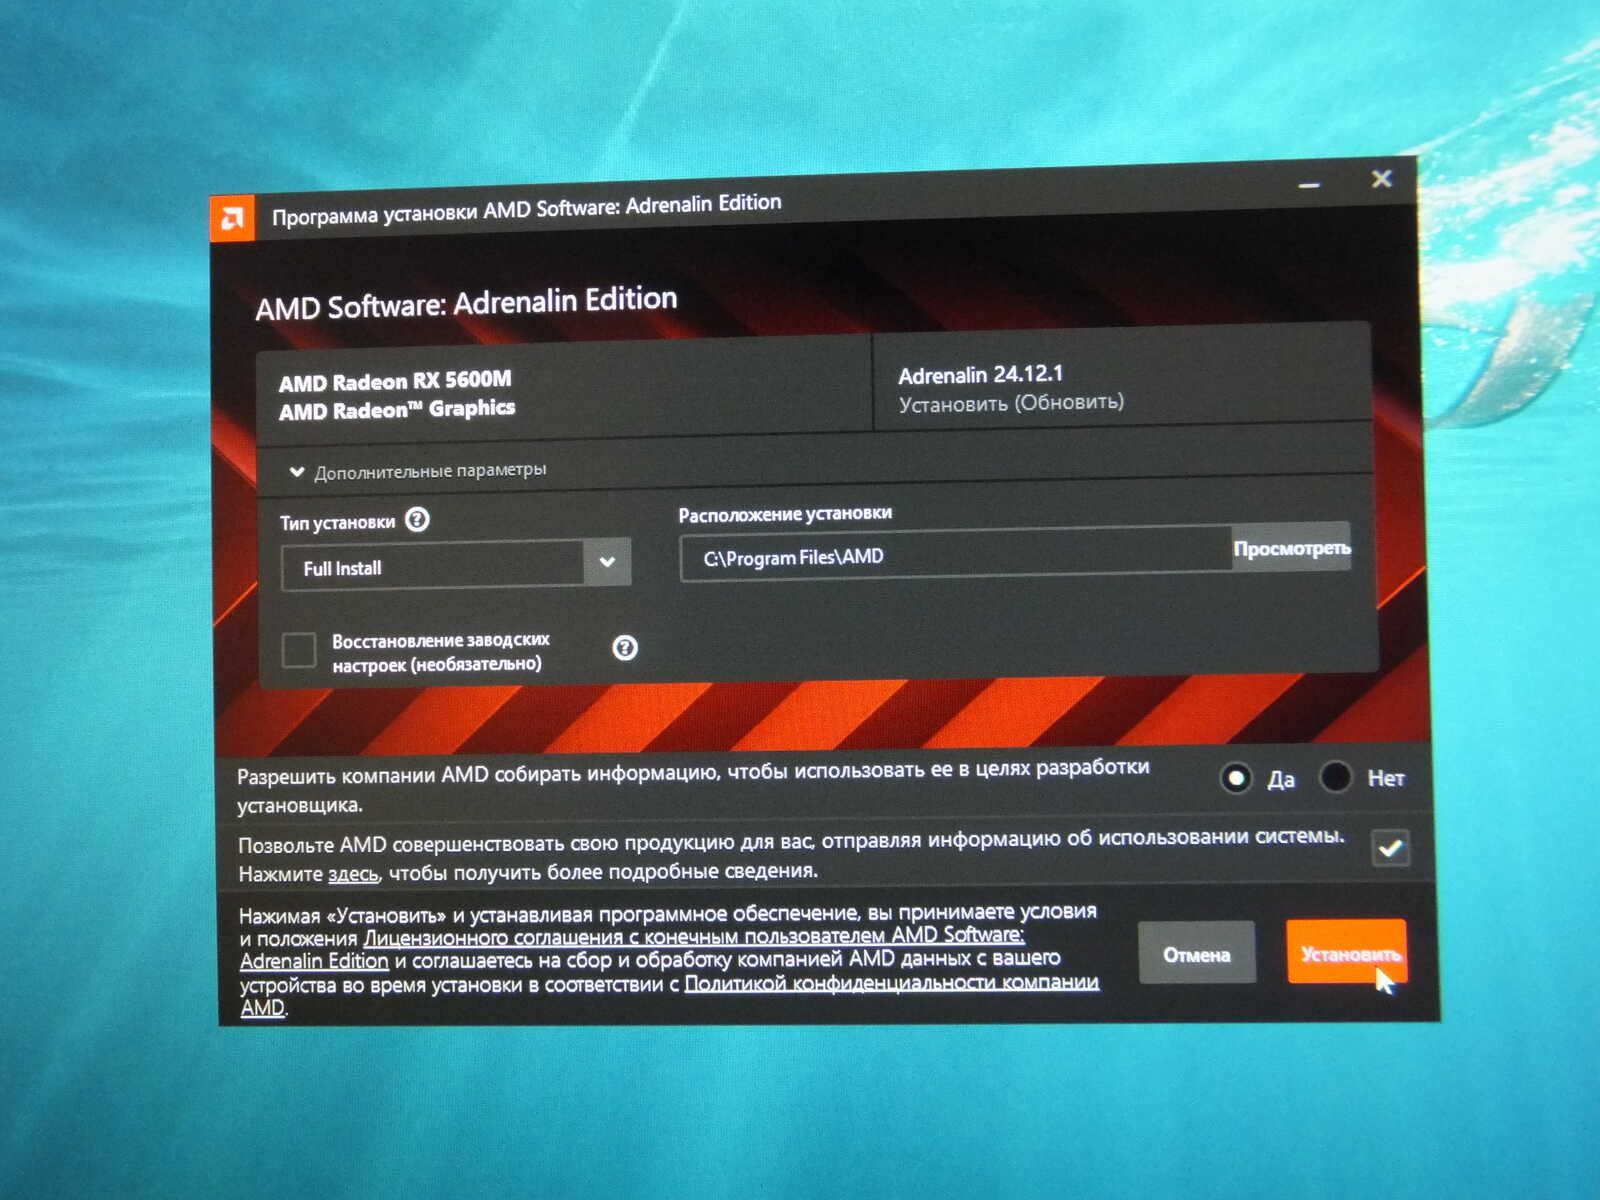
Task: Click the install location path field
Action: 955,555
